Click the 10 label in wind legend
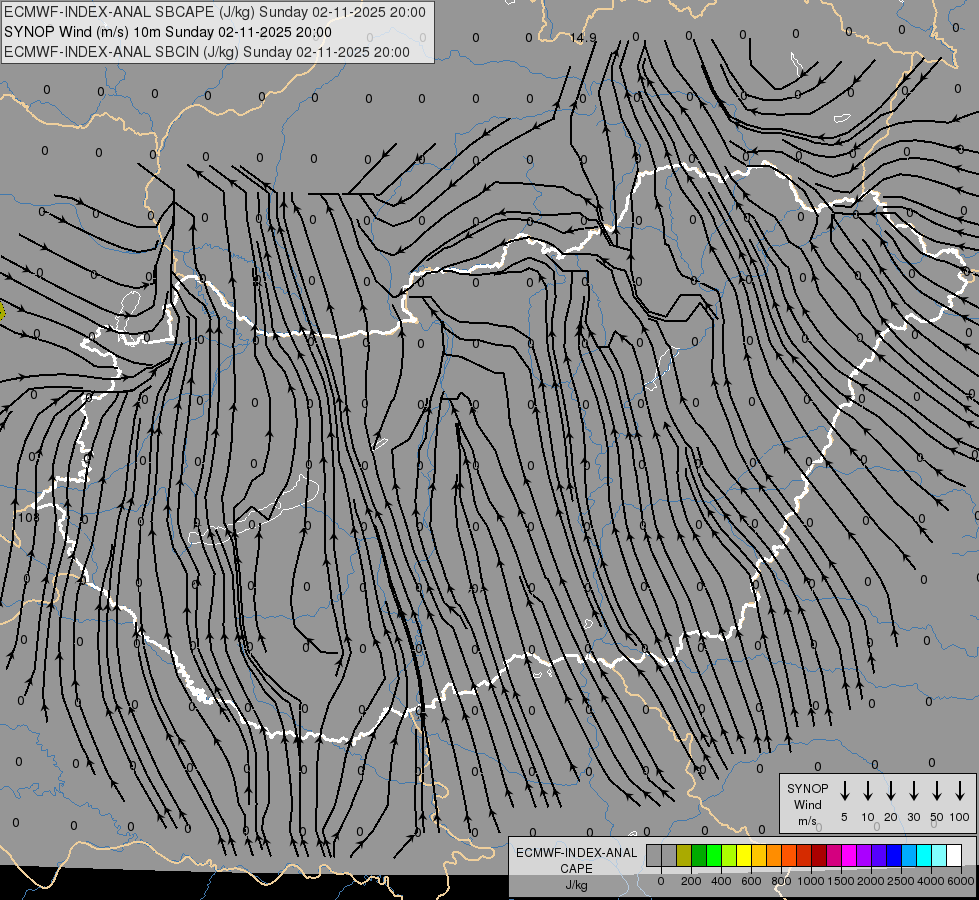 [x=868, y=817]
